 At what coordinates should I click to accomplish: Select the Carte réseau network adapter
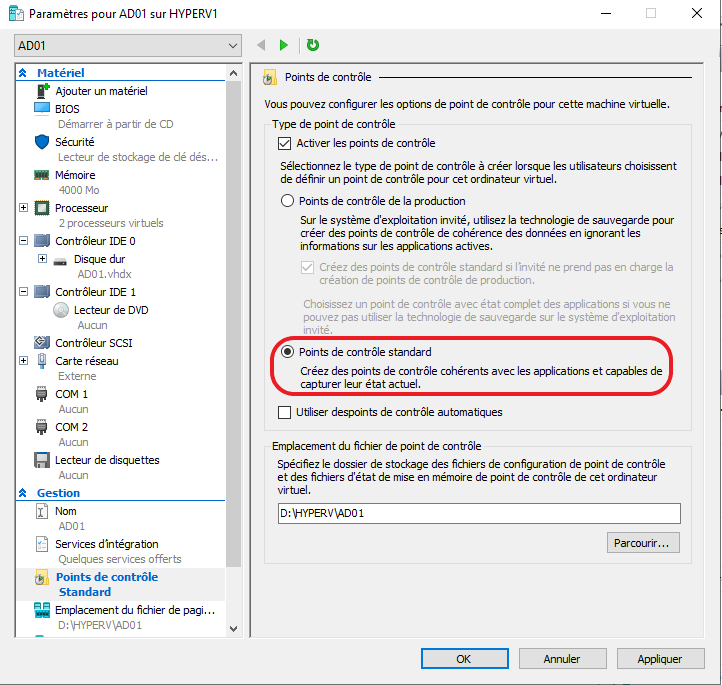point(86,361)
